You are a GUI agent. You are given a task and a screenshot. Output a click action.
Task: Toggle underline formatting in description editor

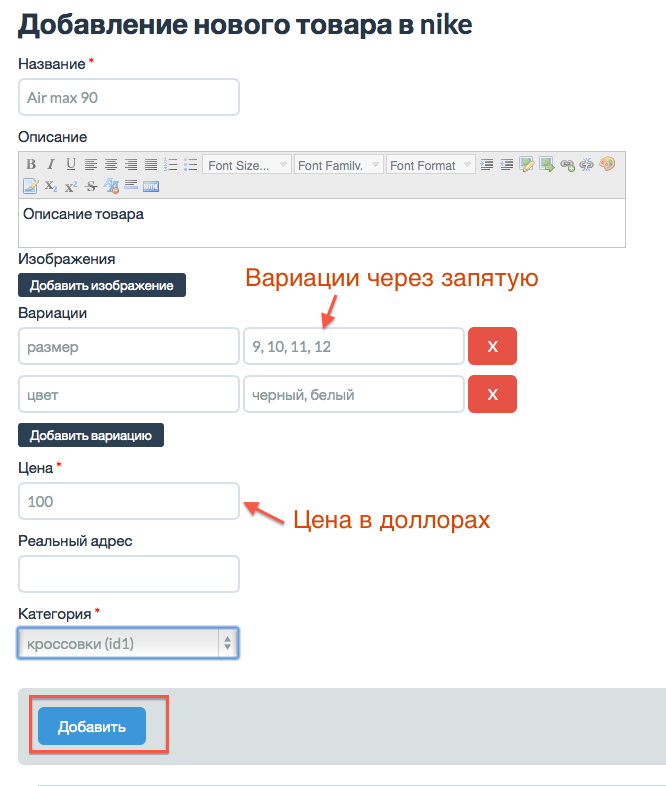pyautogui.click(x=71, y=164)
